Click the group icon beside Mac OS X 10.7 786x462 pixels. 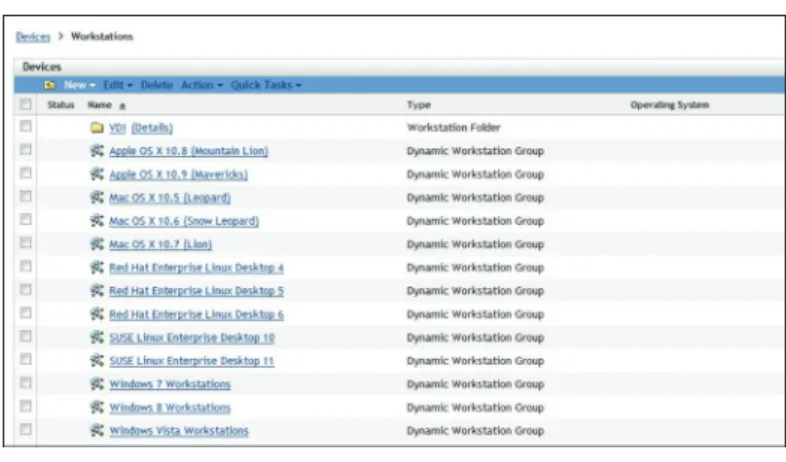pyautogui.click(x=97, y=244)
